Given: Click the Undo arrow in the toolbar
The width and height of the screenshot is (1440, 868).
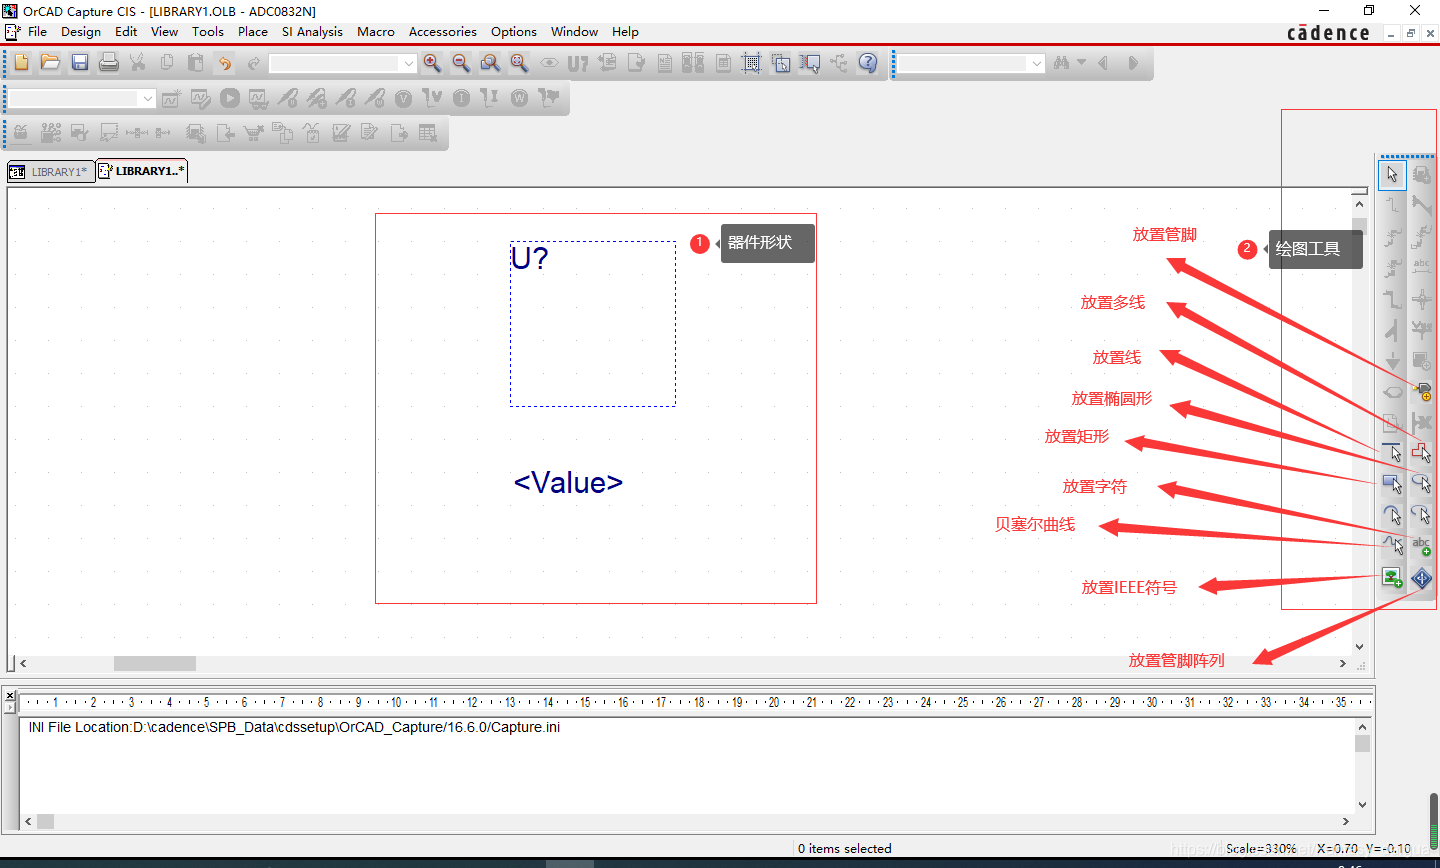Looking at the screenshot, I should pos(225,63).
